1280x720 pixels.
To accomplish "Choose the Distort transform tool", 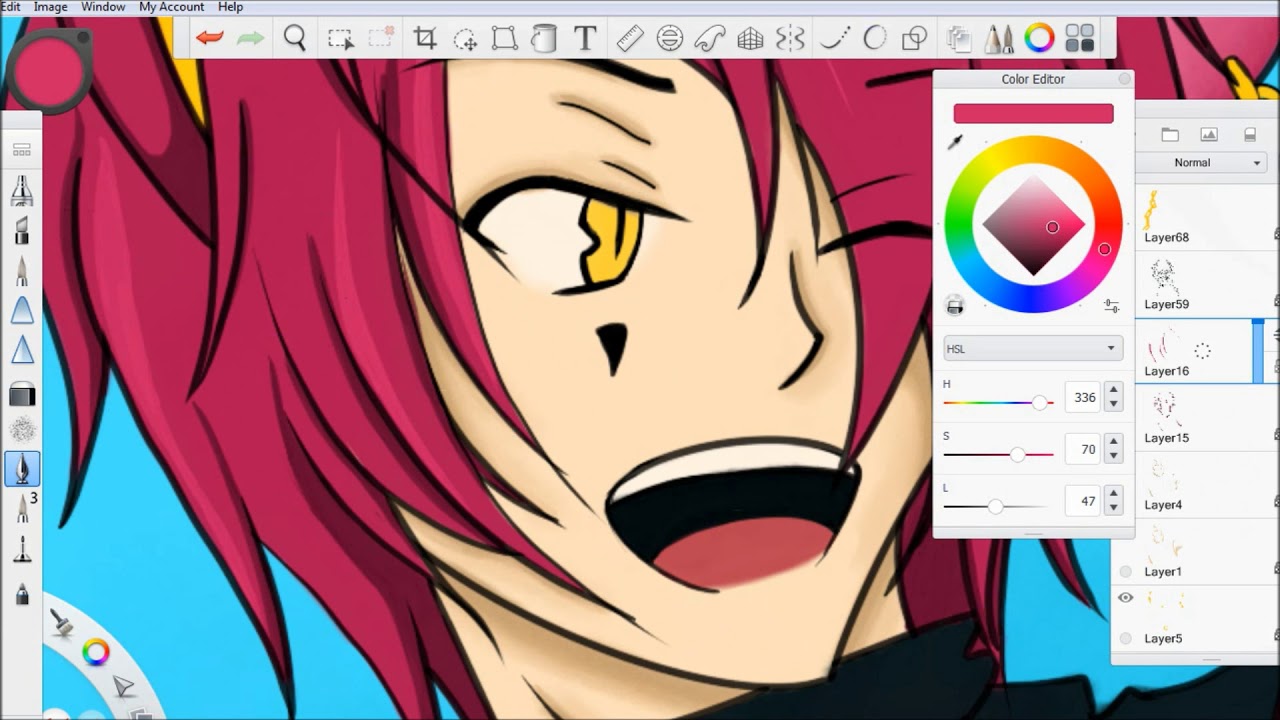I will [x=504, y=38].
